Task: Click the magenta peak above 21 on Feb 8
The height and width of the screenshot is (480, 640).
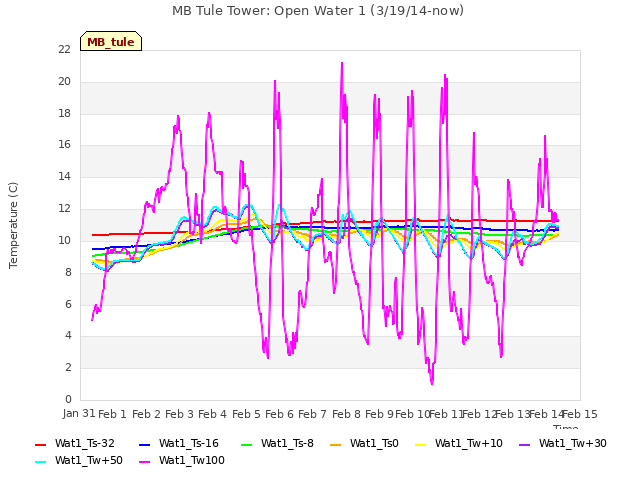Action: (342, 63)
